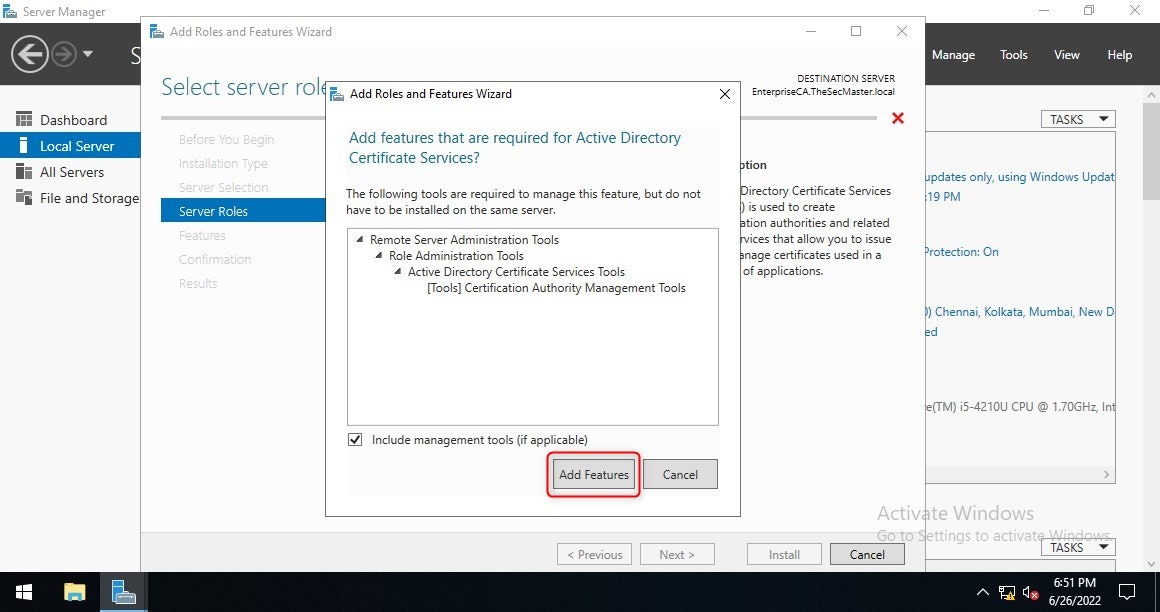The image size is (1160, 612).
Task: Click Server Manager vertical scrollbar up arrow
Action: point(1151,95)
